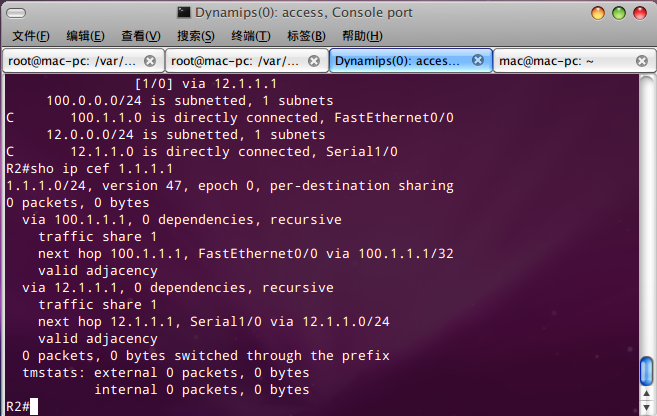The height and width of the screenshot is (416, 657).
Task: Click the R2# command prompt line
Action: 22,406
